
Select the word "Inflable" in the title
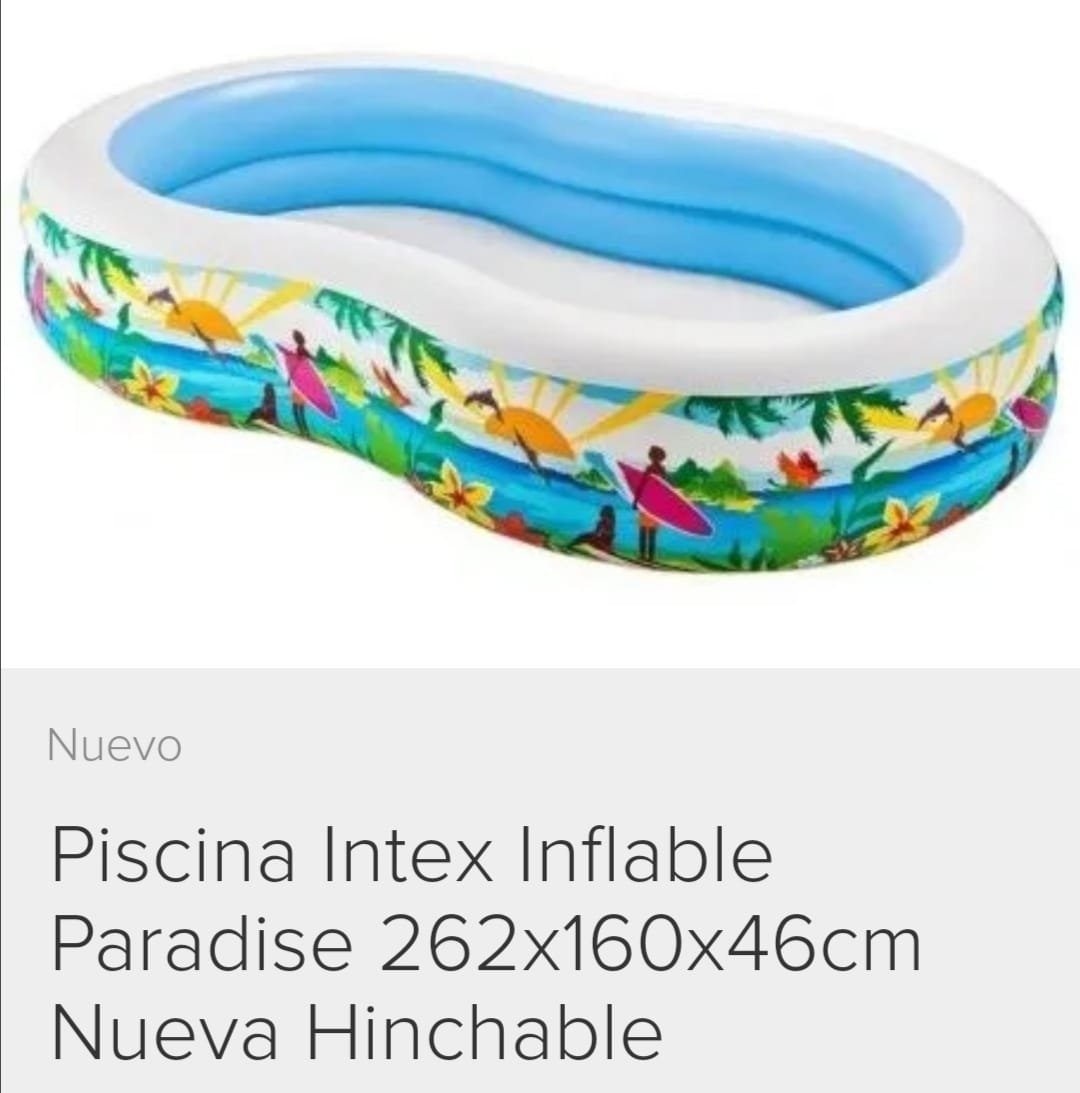point(646,855)
